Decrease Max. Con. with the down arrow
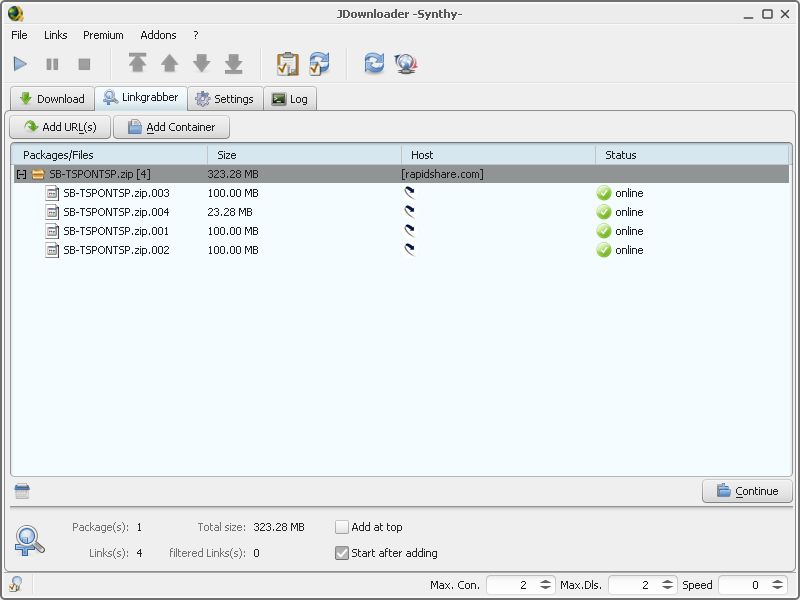800x600 pixels. (545, 588)
